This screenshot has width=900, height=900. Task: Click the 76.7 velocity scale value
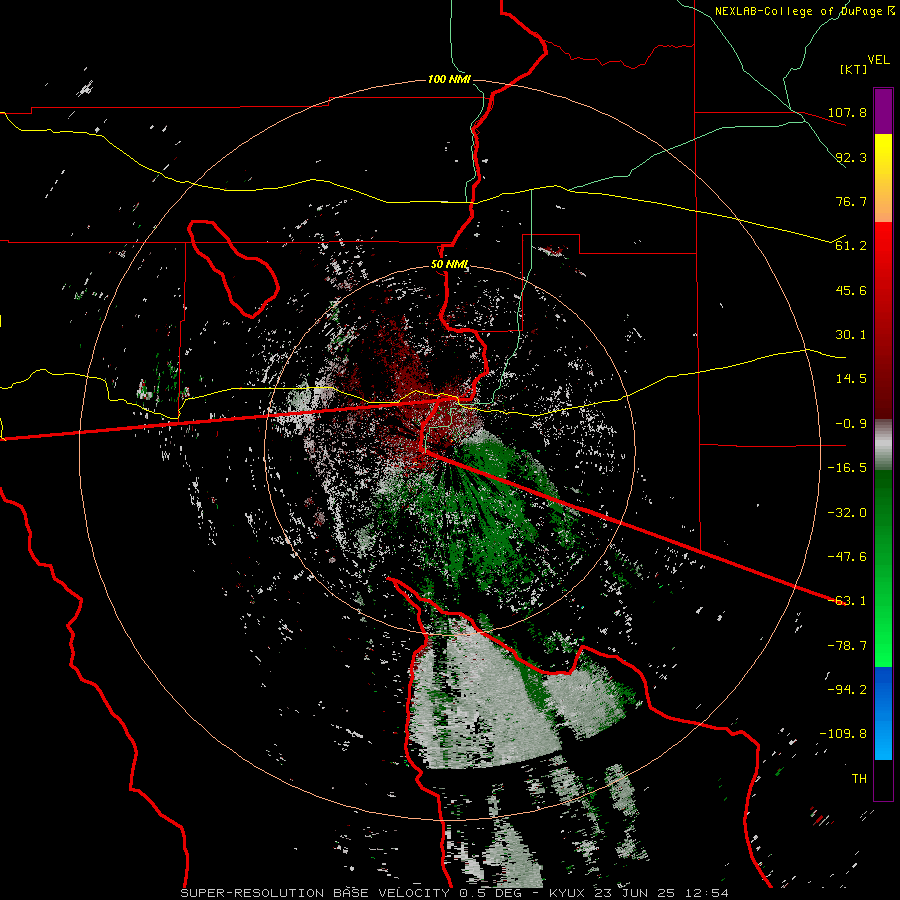point(851,201)
